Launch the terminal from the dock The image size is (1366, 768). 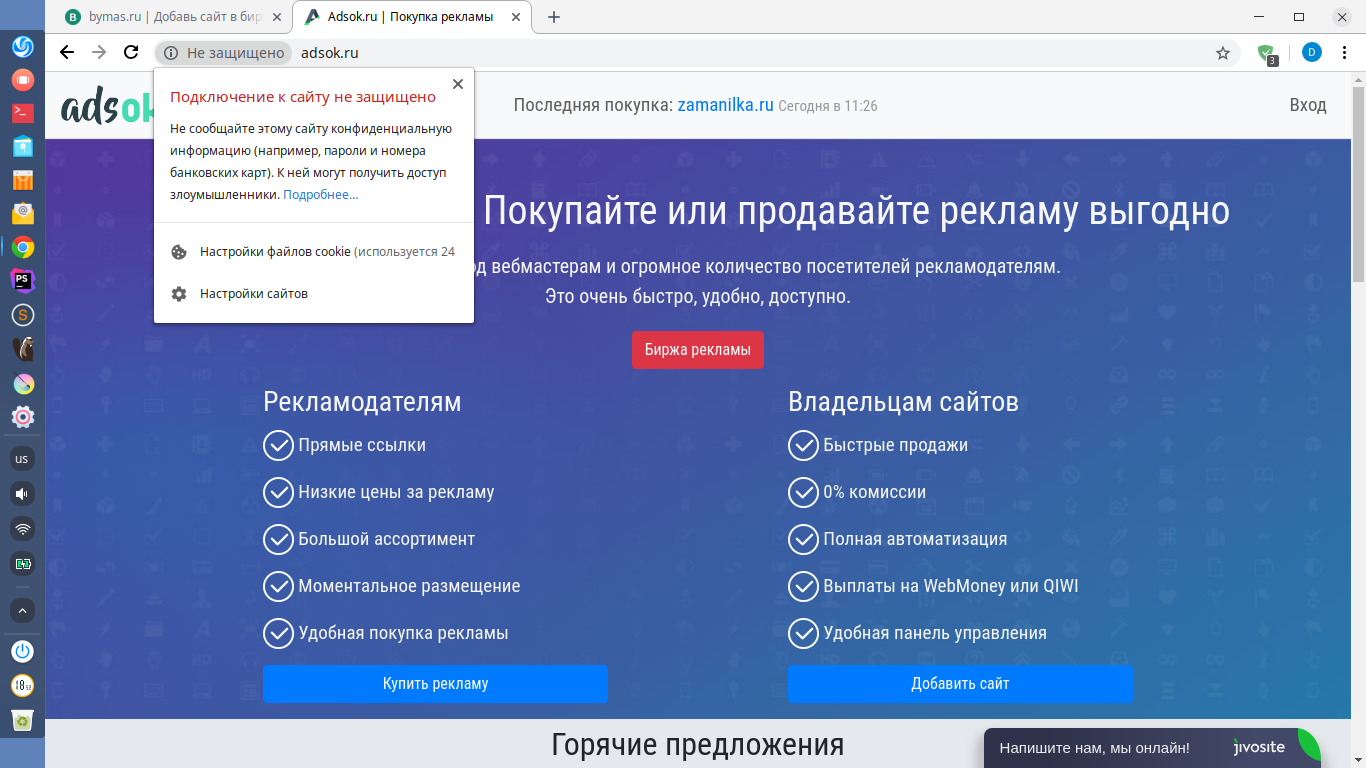coord(22,113)
